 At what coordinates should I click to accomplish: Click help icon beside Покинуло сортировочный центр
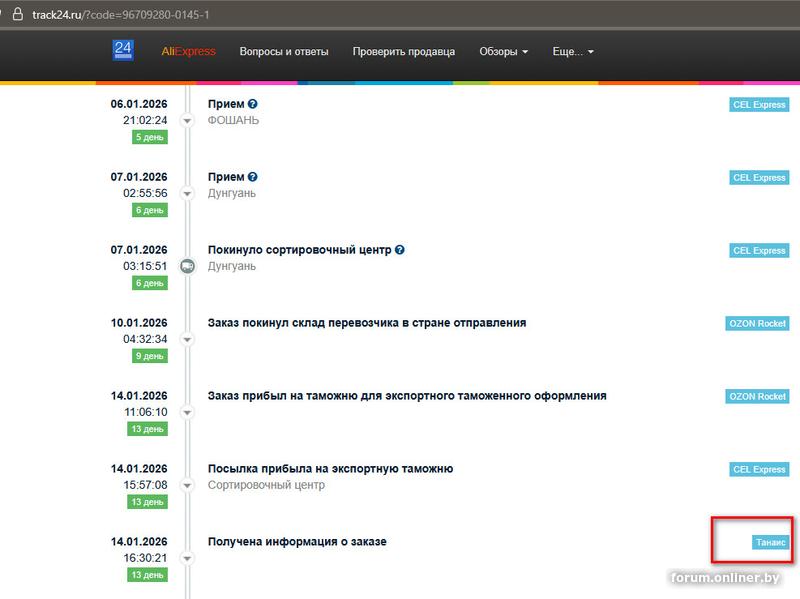pyautogui.click(x=399, y=249)
